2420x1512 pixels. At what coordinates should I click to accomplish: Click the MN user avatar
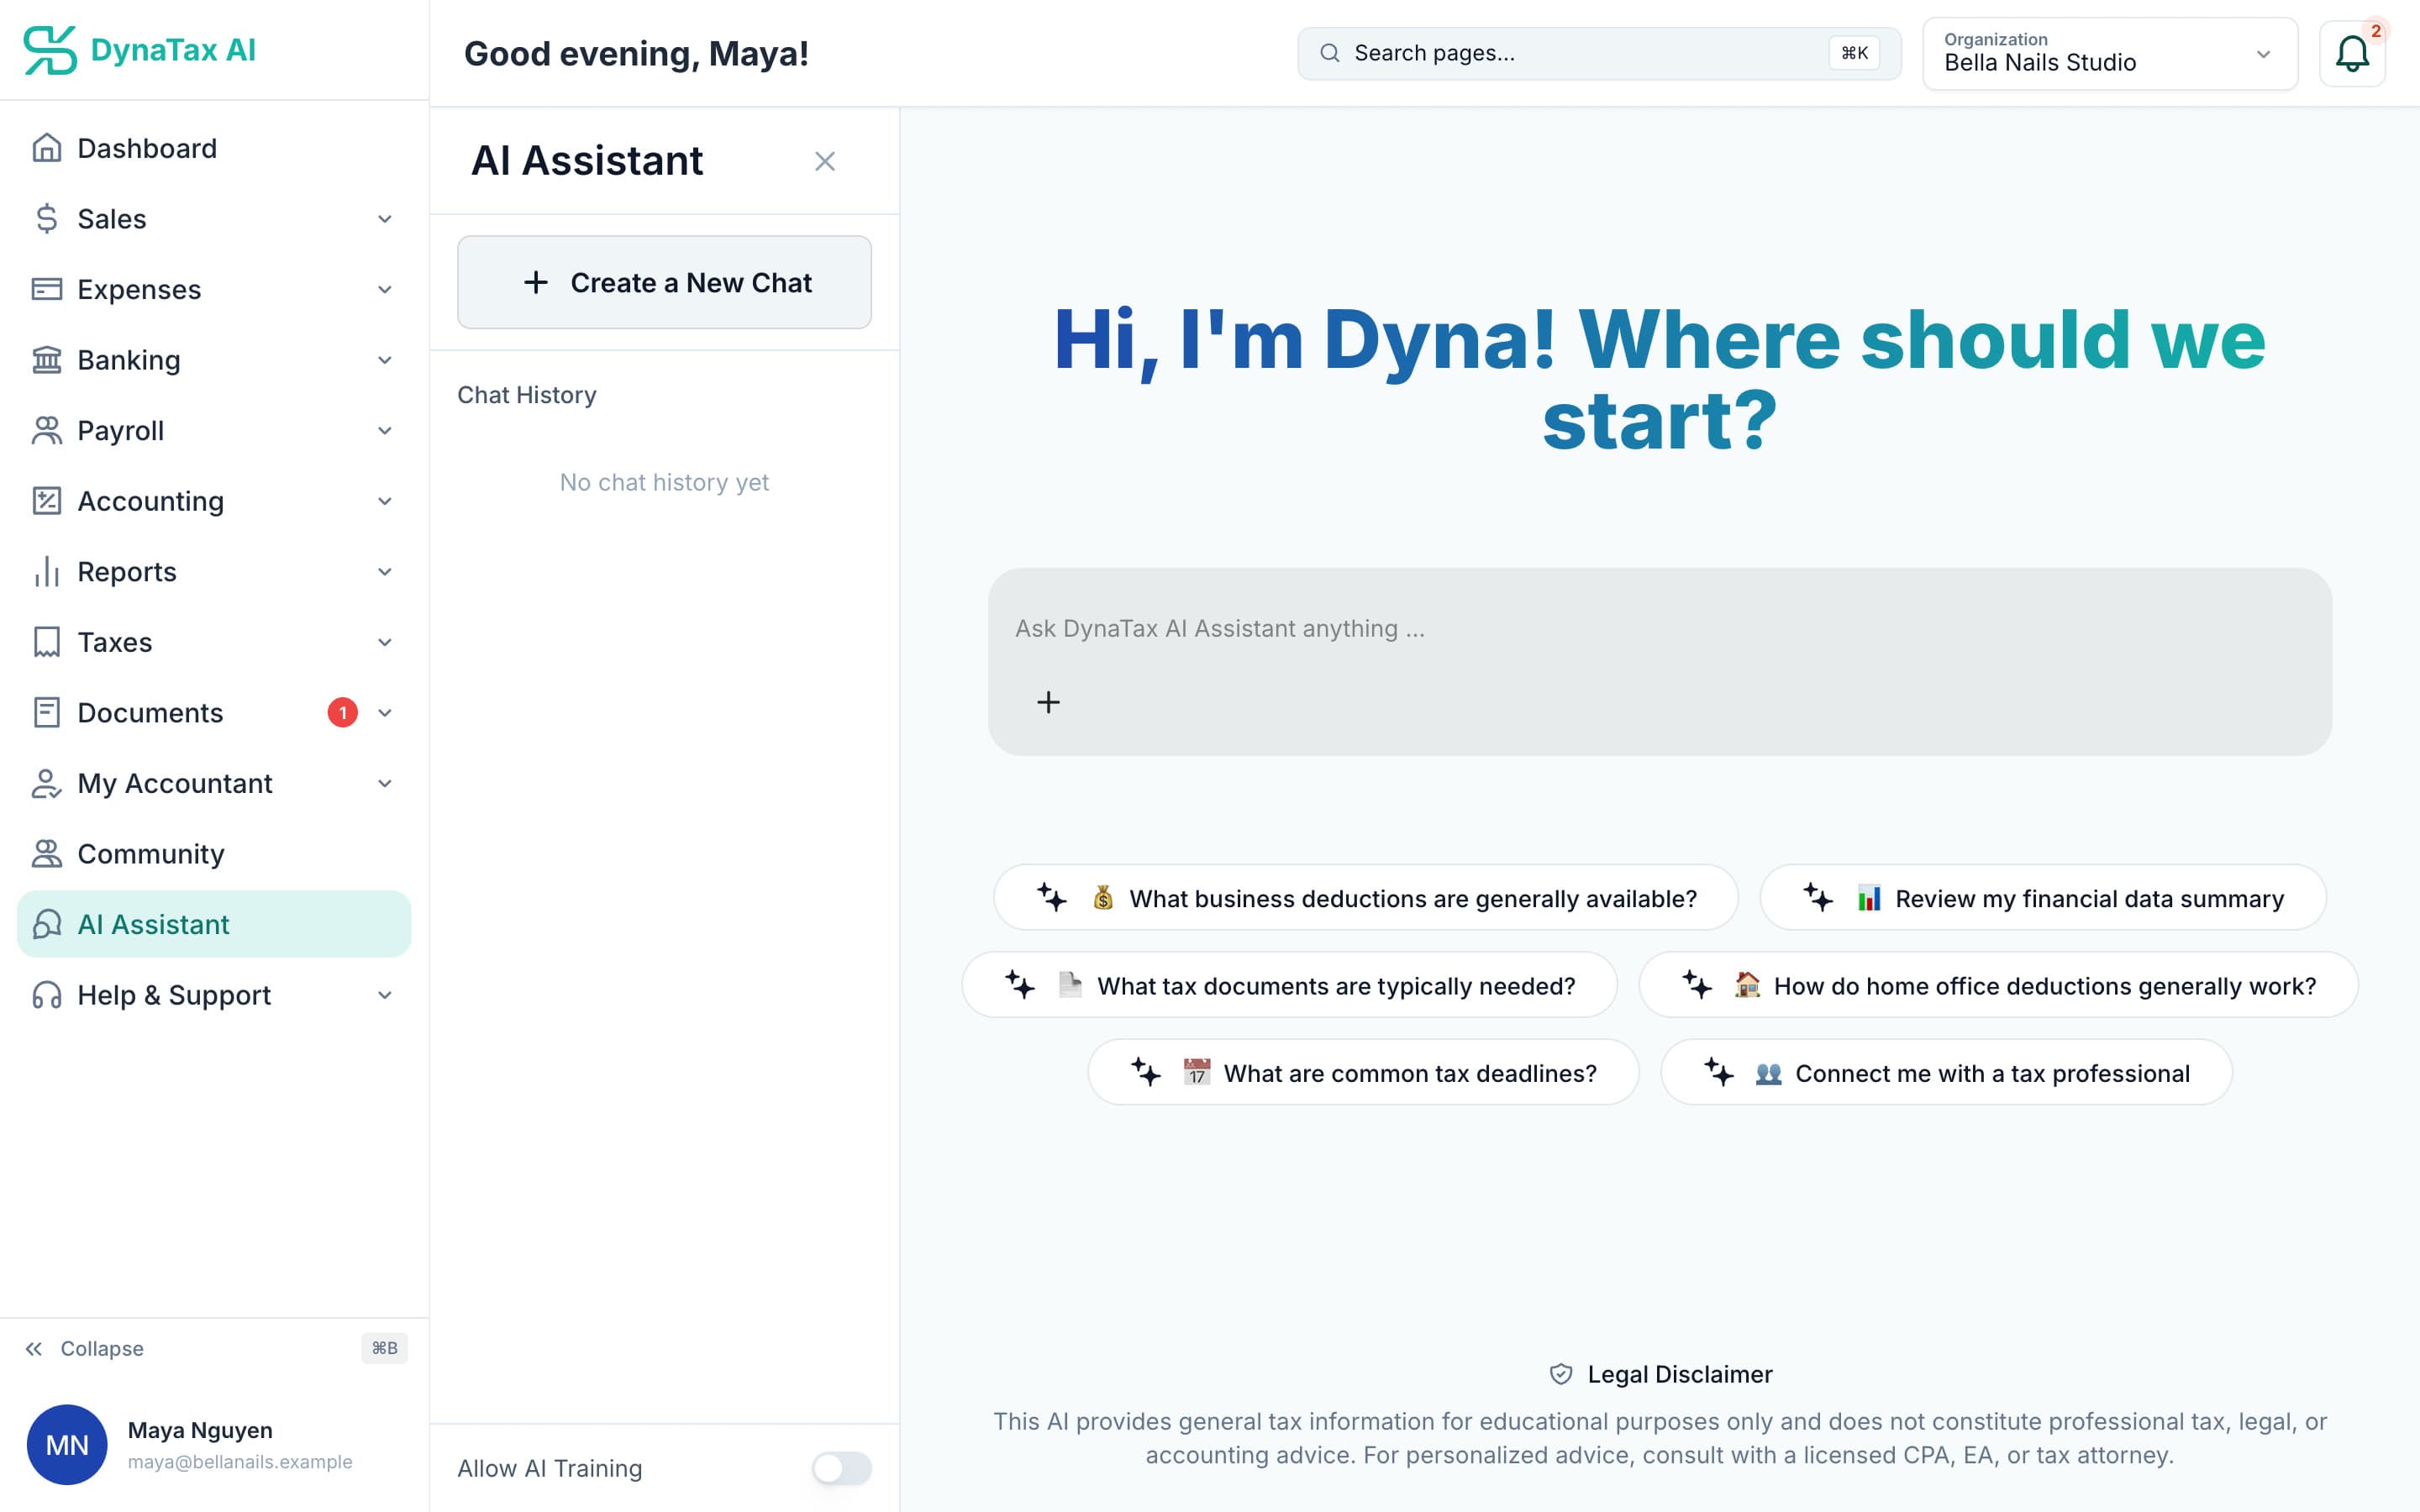coord(67,1444)
